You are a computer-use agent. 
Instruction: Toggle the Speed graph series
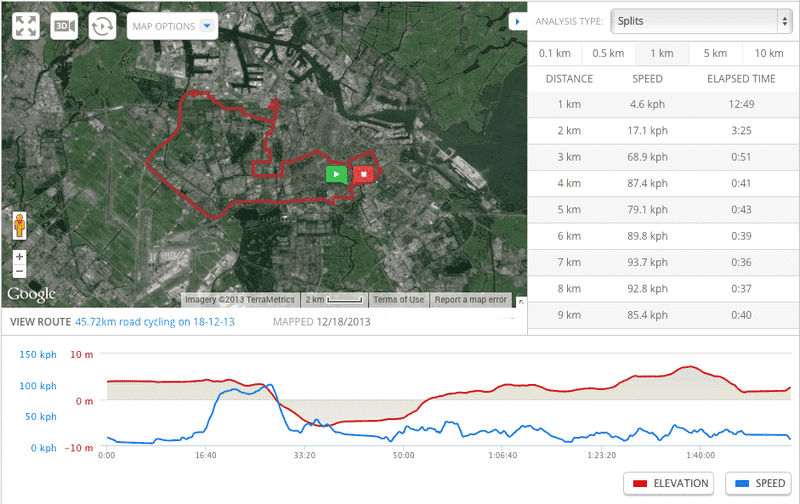(x=757, y=483)
